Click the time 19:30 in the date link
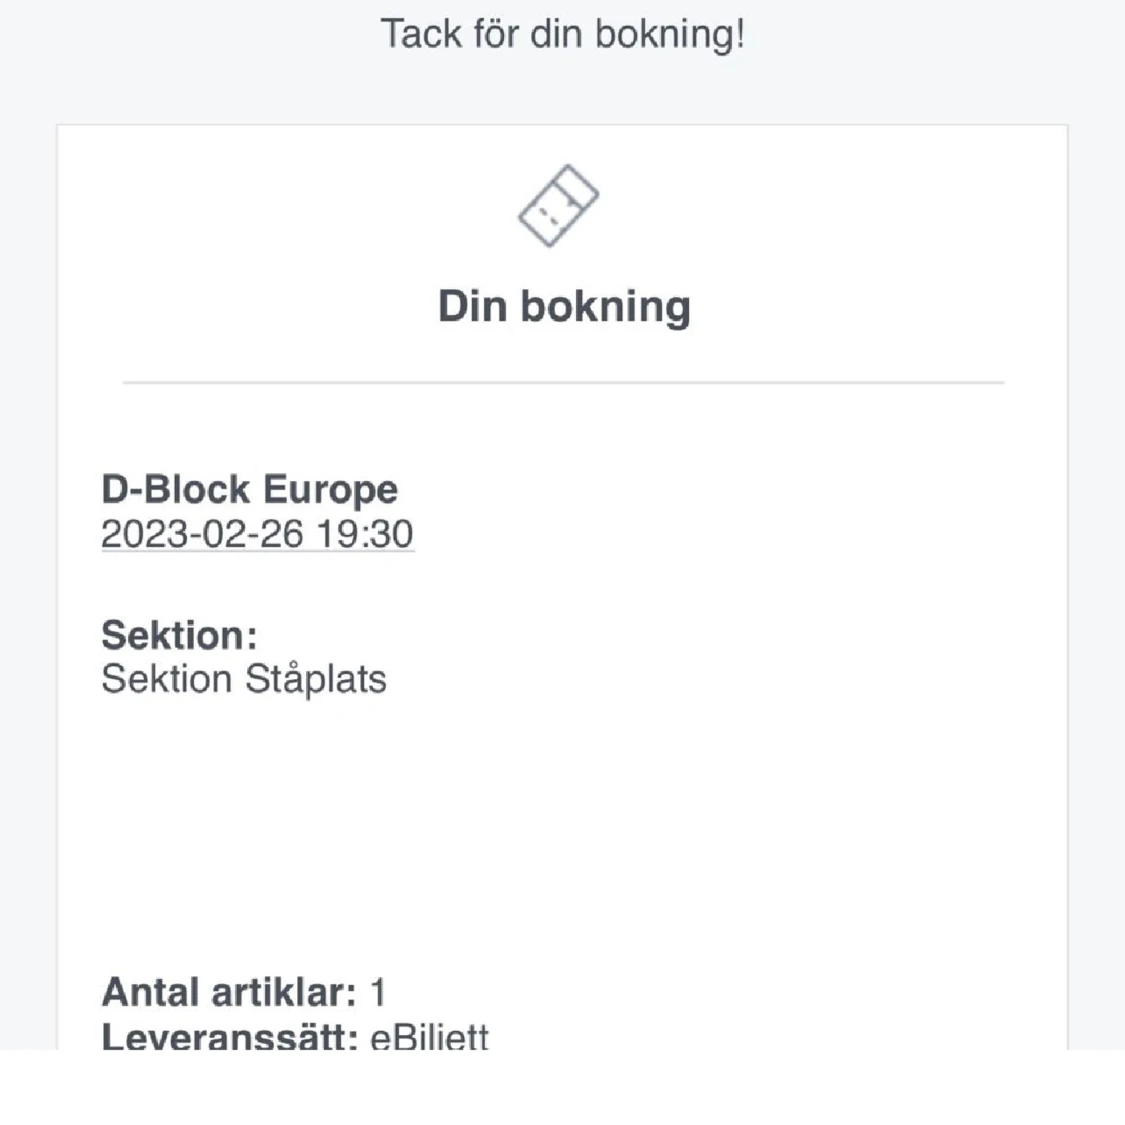Image resolution: width=1125 pixels, height=1125 pixels. tap(365, 534)
